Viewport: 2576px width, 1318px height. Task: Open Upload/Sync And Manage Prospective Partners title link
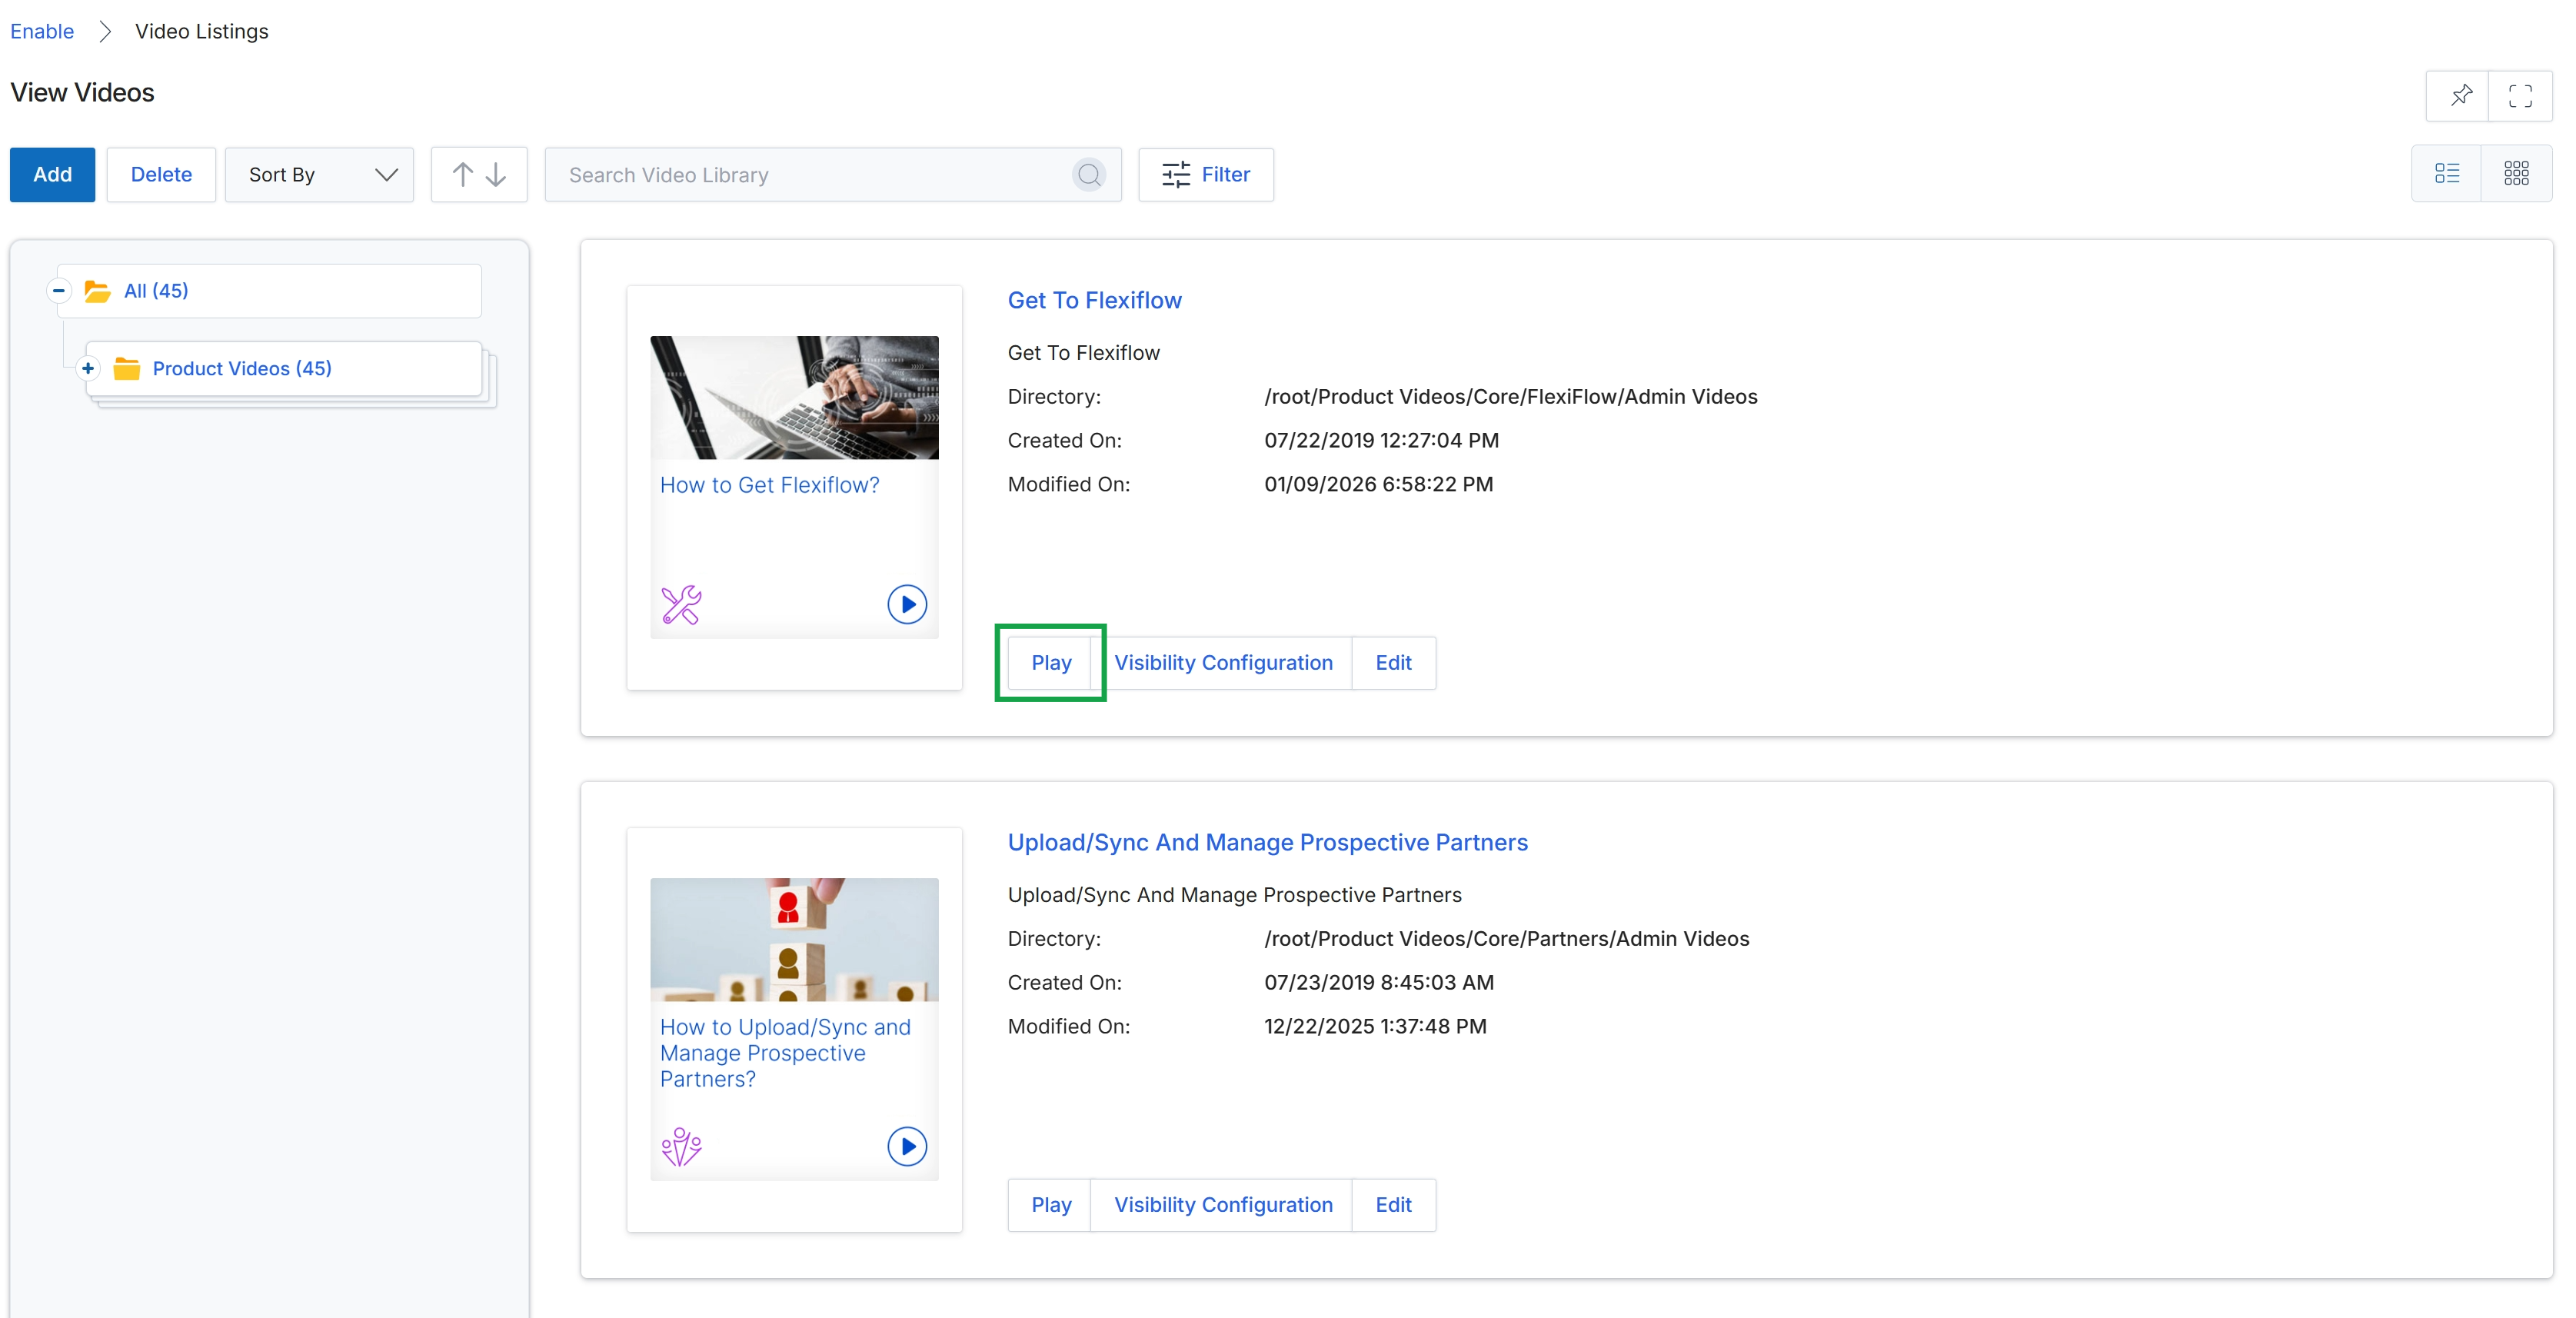pyautogui.click(x=1267, y=842)
